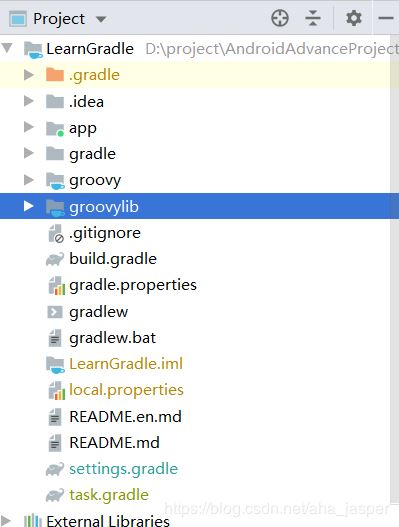This screenshot has height=527, width=399.
Task: Click the gradle folder icon
Action: [55, 154]
